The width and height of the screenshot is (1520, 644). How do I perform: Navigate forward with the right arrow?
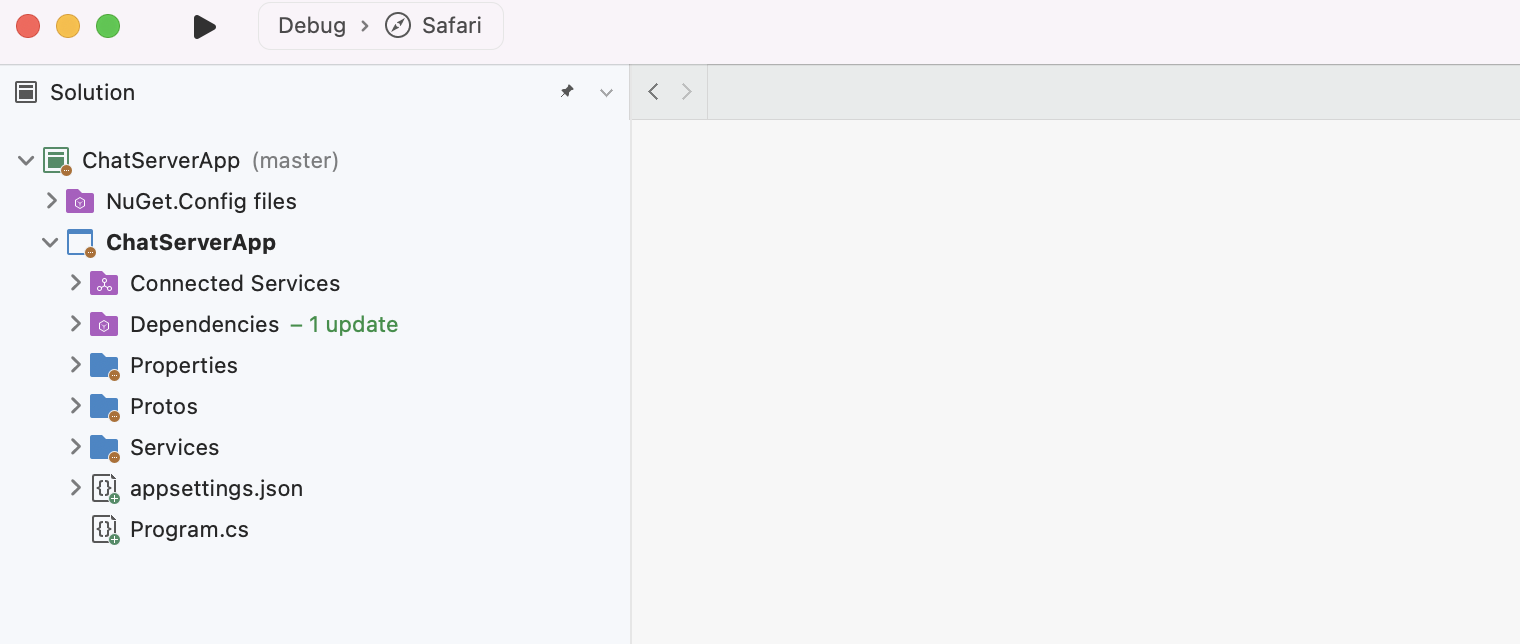pos(686,92)
